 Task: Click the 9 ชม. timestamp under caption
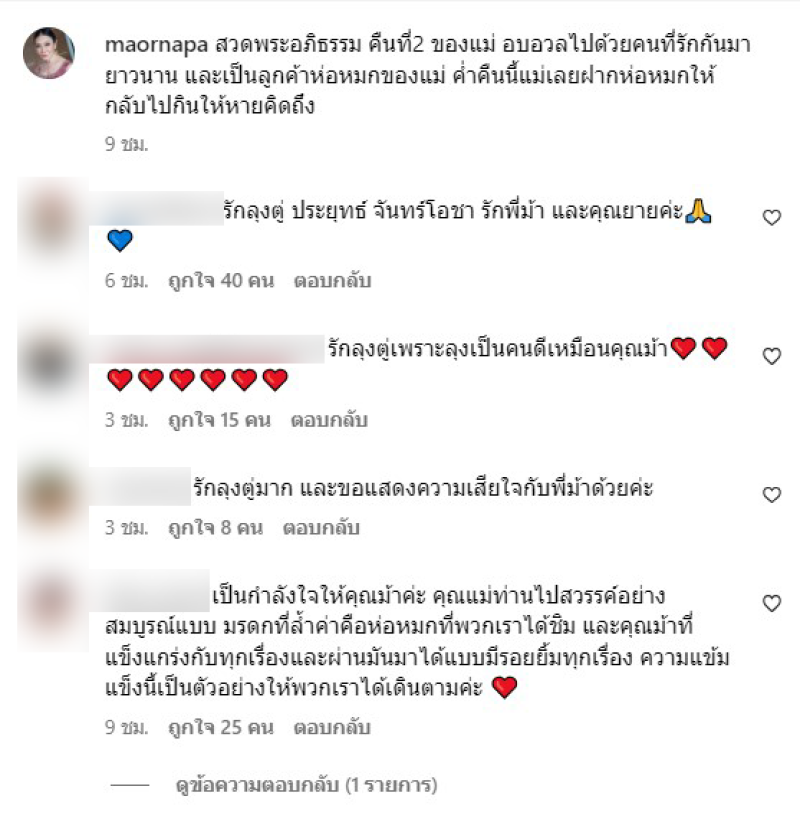[x=126, y=144]
